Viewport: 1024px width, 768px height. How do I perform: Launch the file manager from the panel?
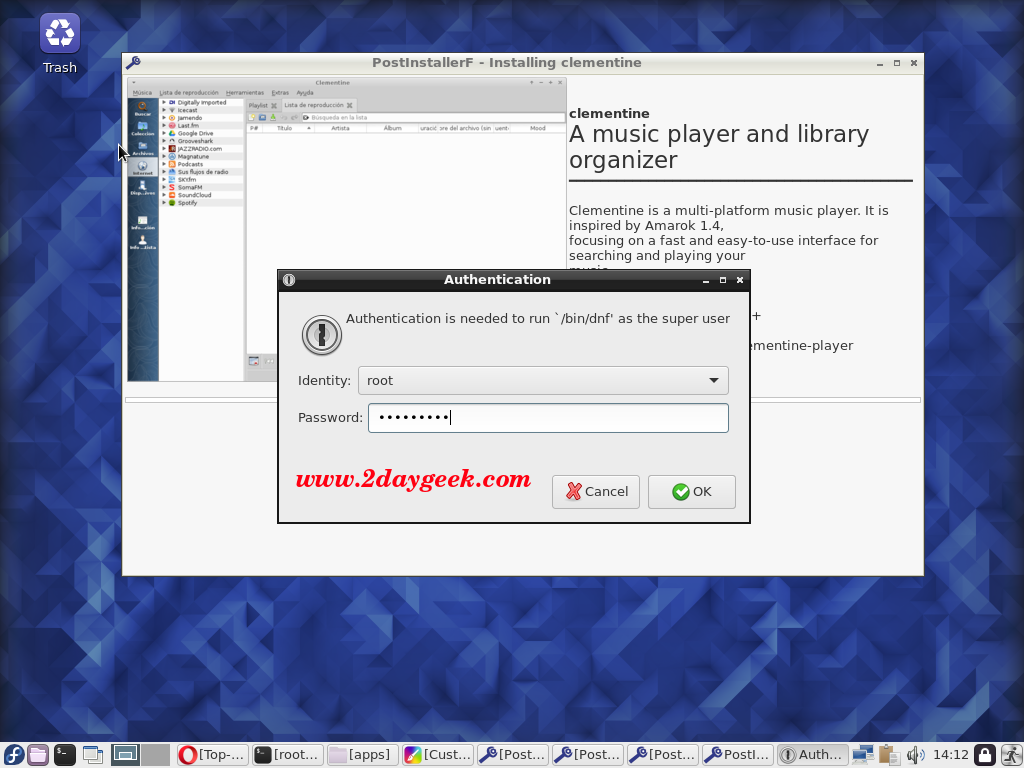(38, 755)
